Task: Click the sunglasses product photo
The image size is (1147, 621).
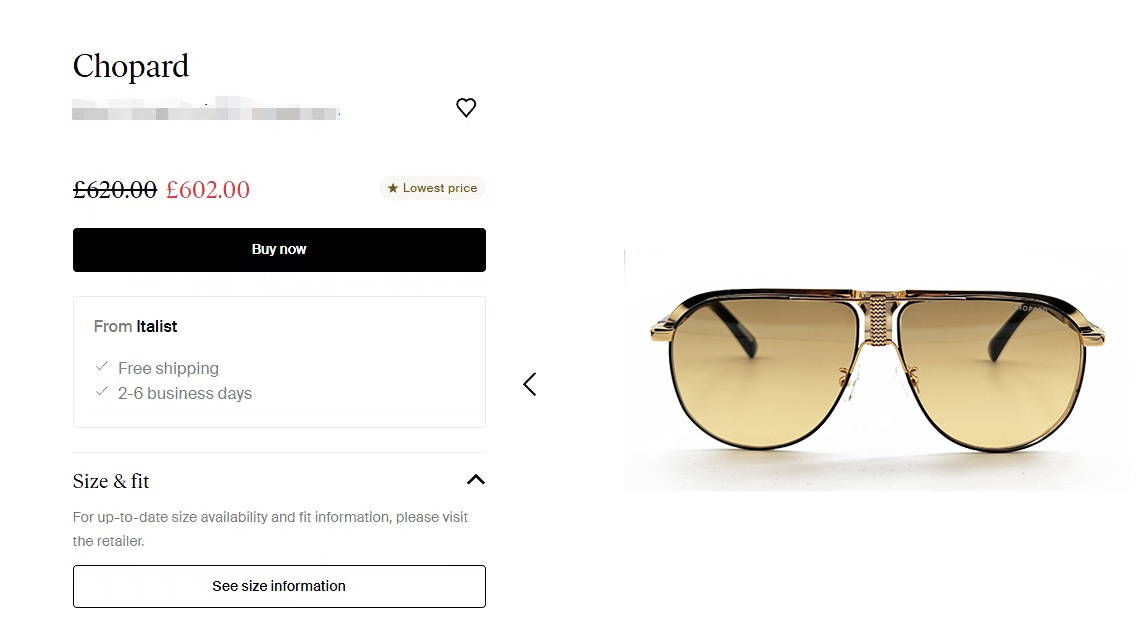Action: [x=877, y=369]
